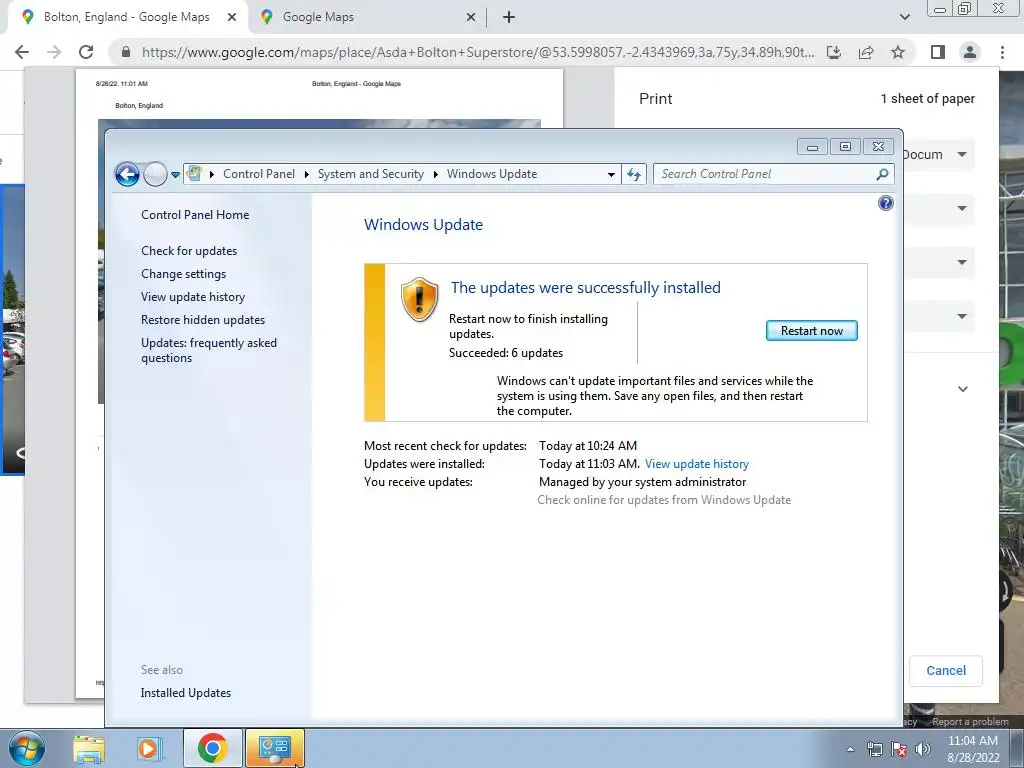Click the refresh button beside address bar
This screenshot has height=768, width=1024.
point(634,174)
